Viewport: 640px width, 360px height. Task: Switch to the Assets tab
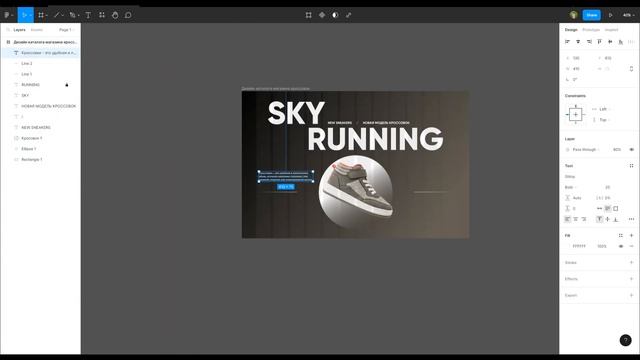pyautogui.click(x=36, y=30)
